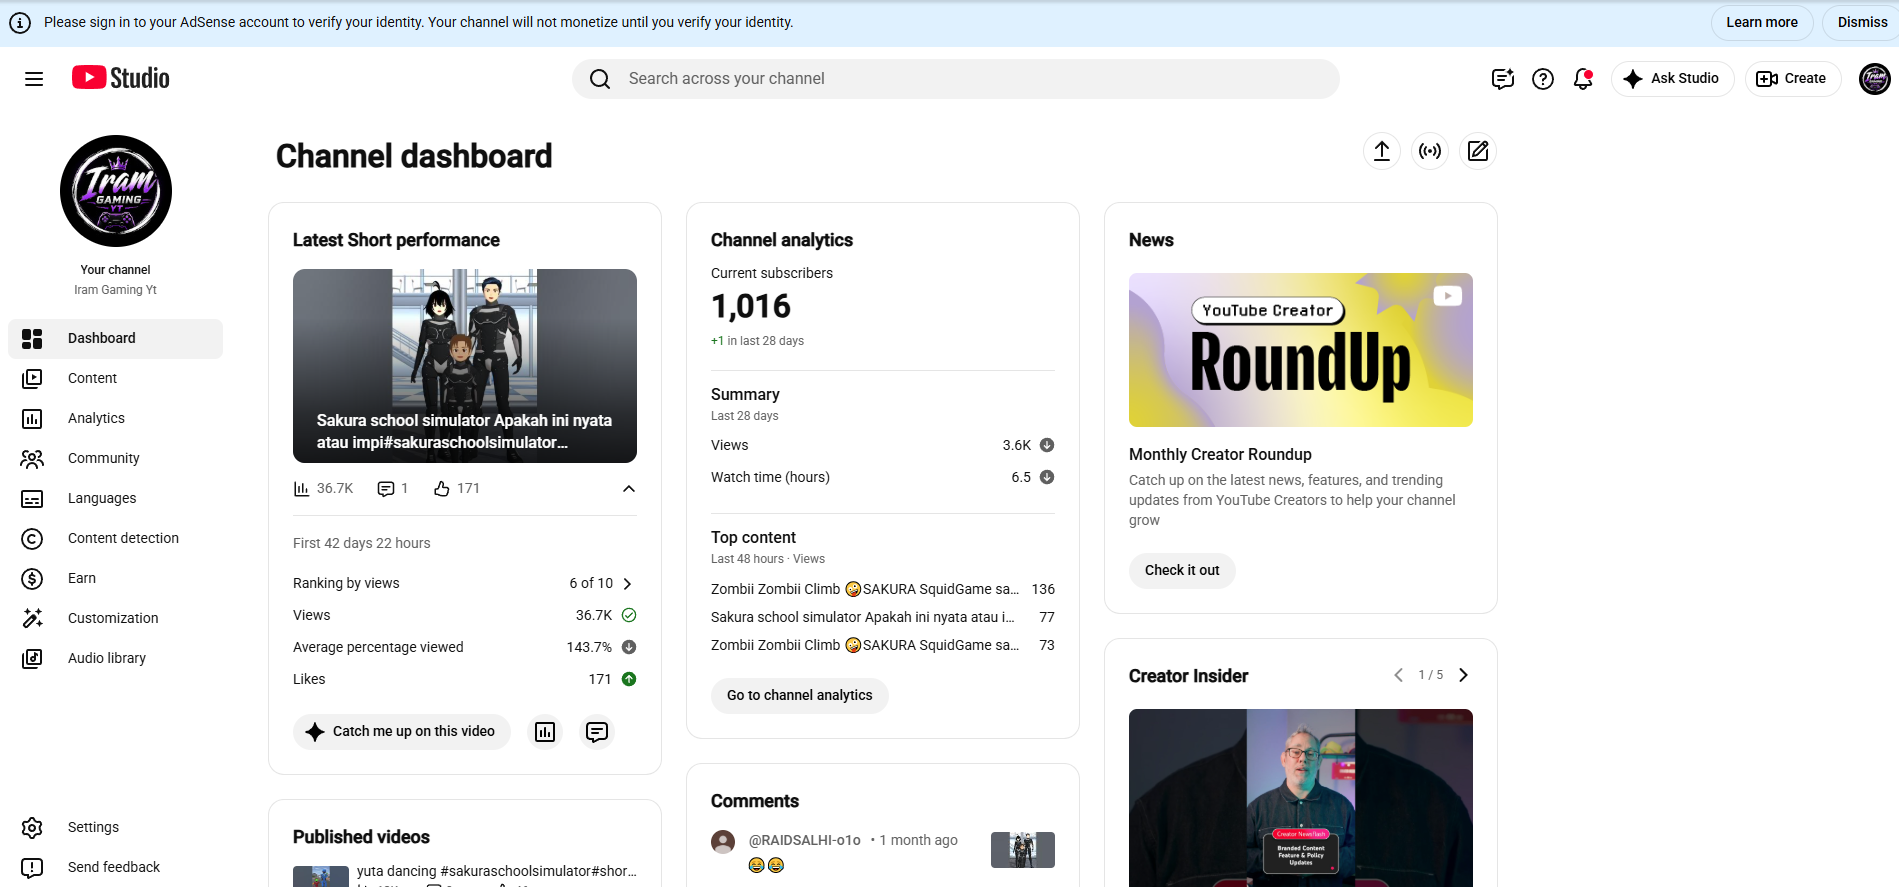Open the notifications bell
Image resolution: width=1899 pixels, height=887 pixels.
[x=1583, y=79]
